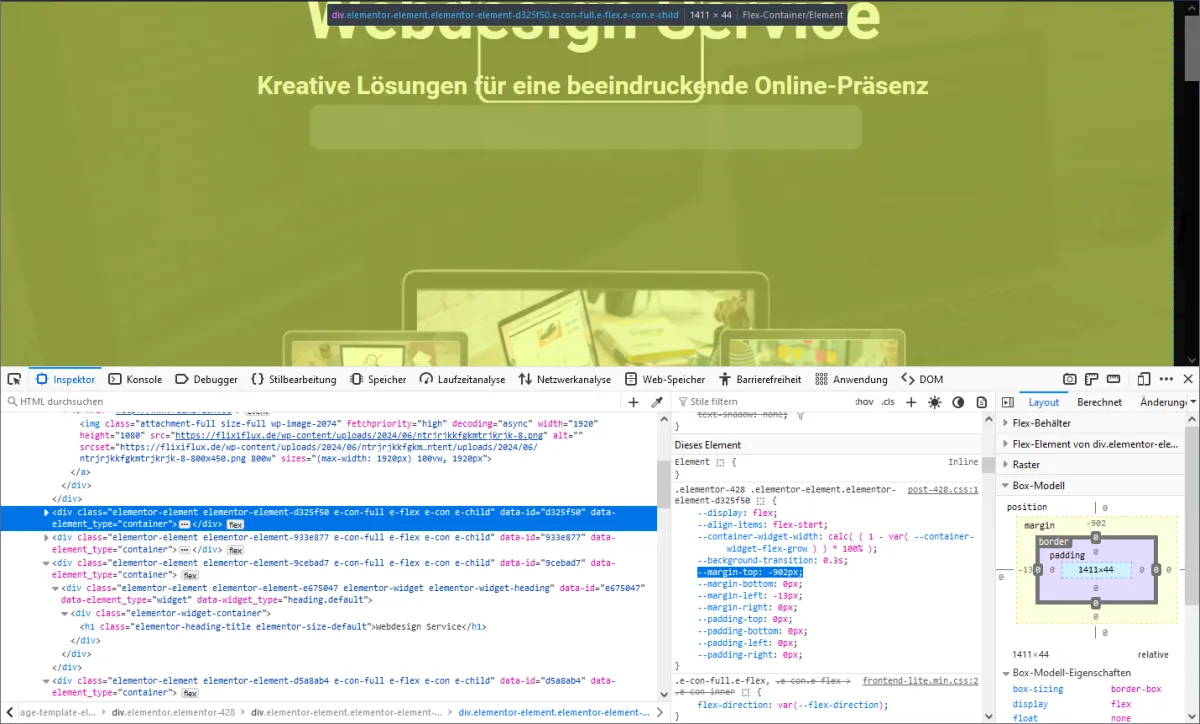Viewport: 1200px width, 724px height.
Task: Expand the Raster section
Action: pyautogui.click(x=1026, y=465)
